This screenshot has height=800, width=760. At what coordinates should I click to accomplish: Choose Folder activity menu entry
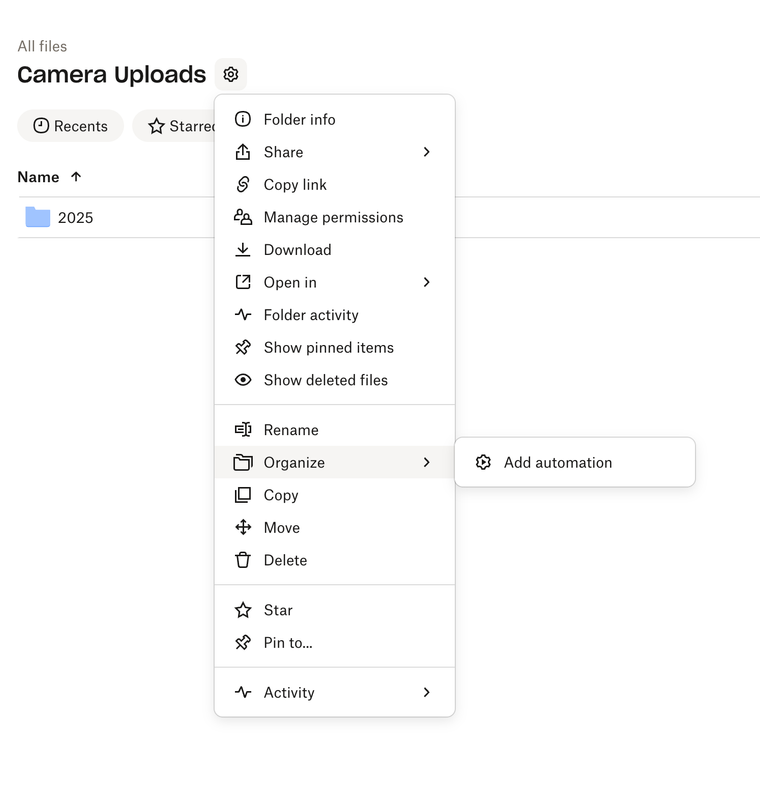(310, 315)
